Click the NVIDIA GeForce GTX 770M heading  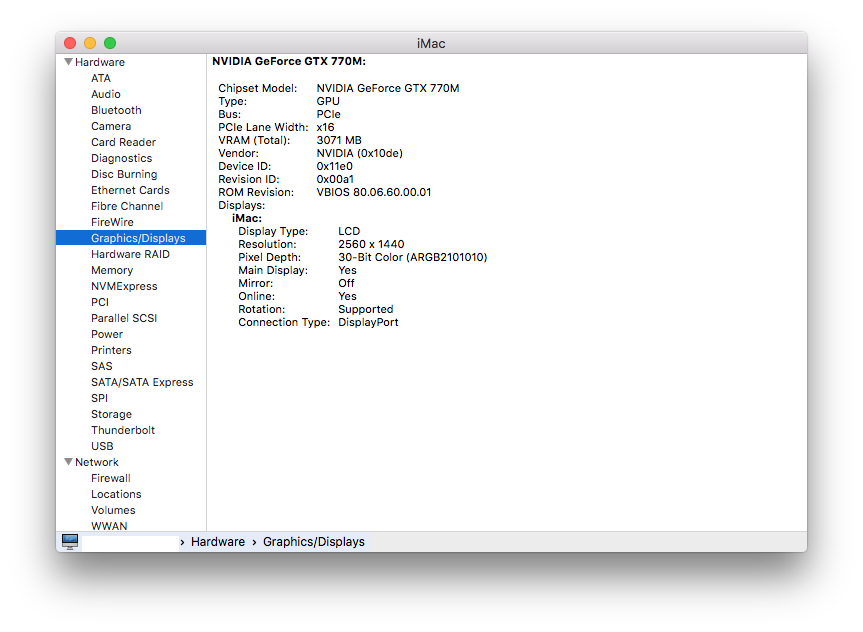point(289,61)
